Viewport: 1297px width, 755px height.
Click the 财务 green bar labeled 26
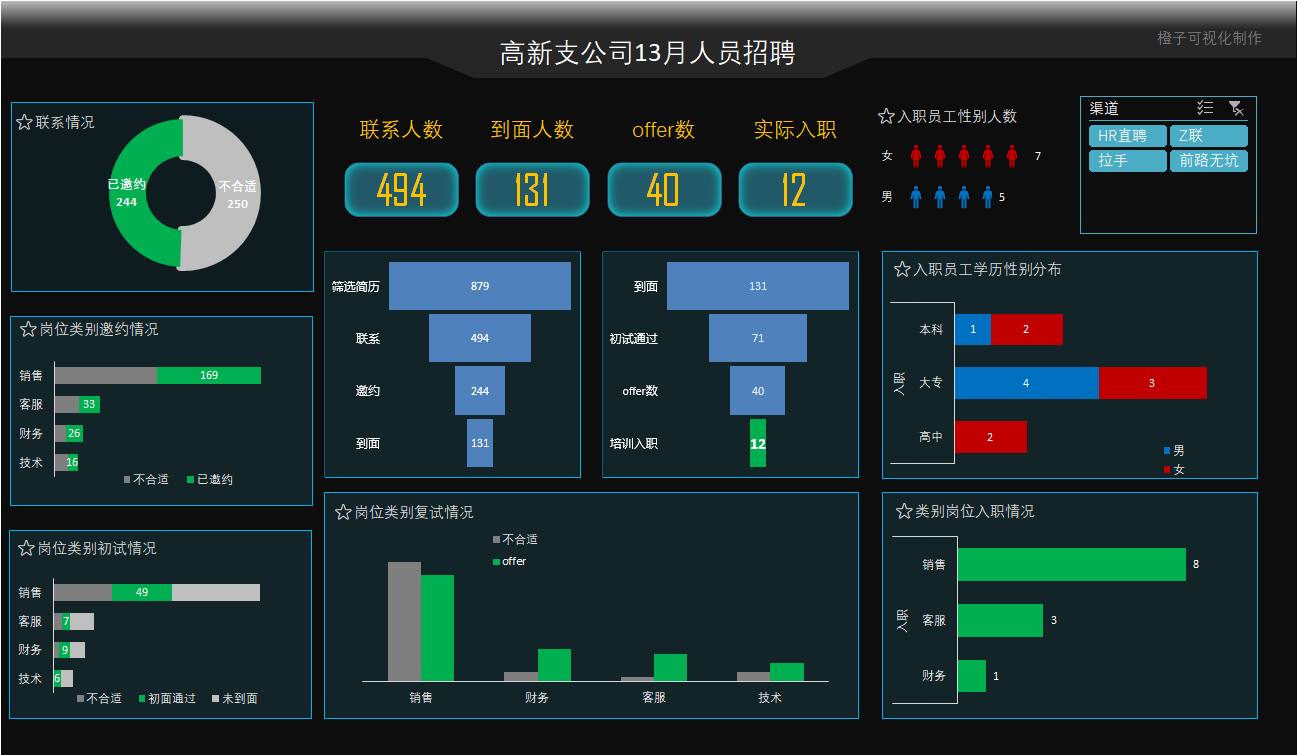[x=75, y=433]
